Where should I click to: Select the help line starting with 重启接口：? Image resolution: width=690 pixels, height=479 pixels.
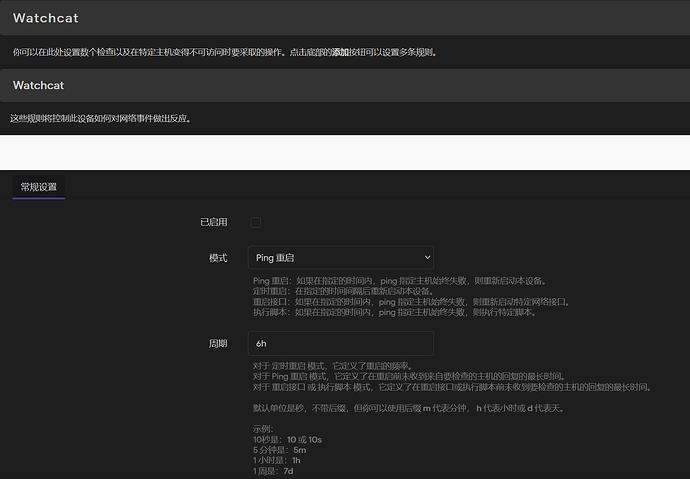[412, 302]
